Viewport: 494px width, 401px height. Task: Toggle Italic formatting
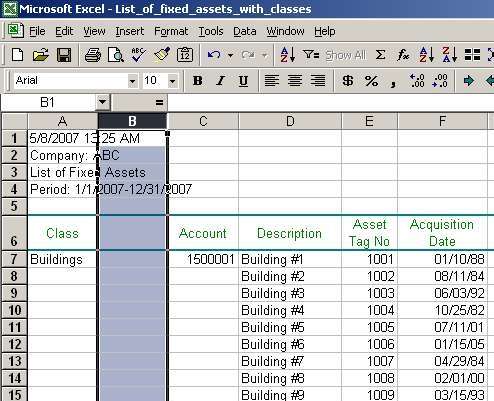tap(220, 80)
